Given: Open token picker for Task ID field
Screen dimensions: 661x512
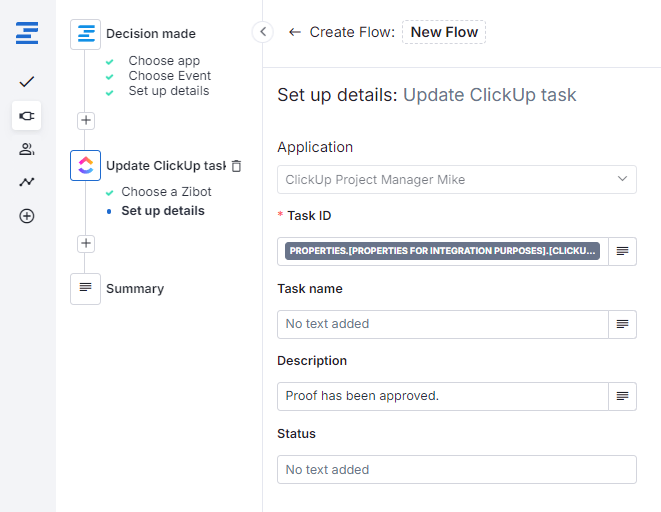Looking at the screenshot, I should (622, 251).
